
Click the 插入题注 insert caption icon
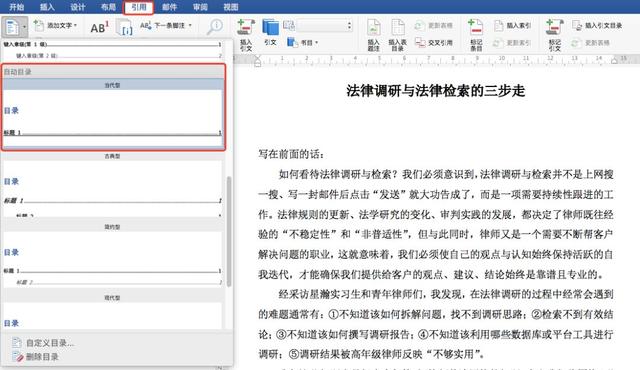(373, 35)
